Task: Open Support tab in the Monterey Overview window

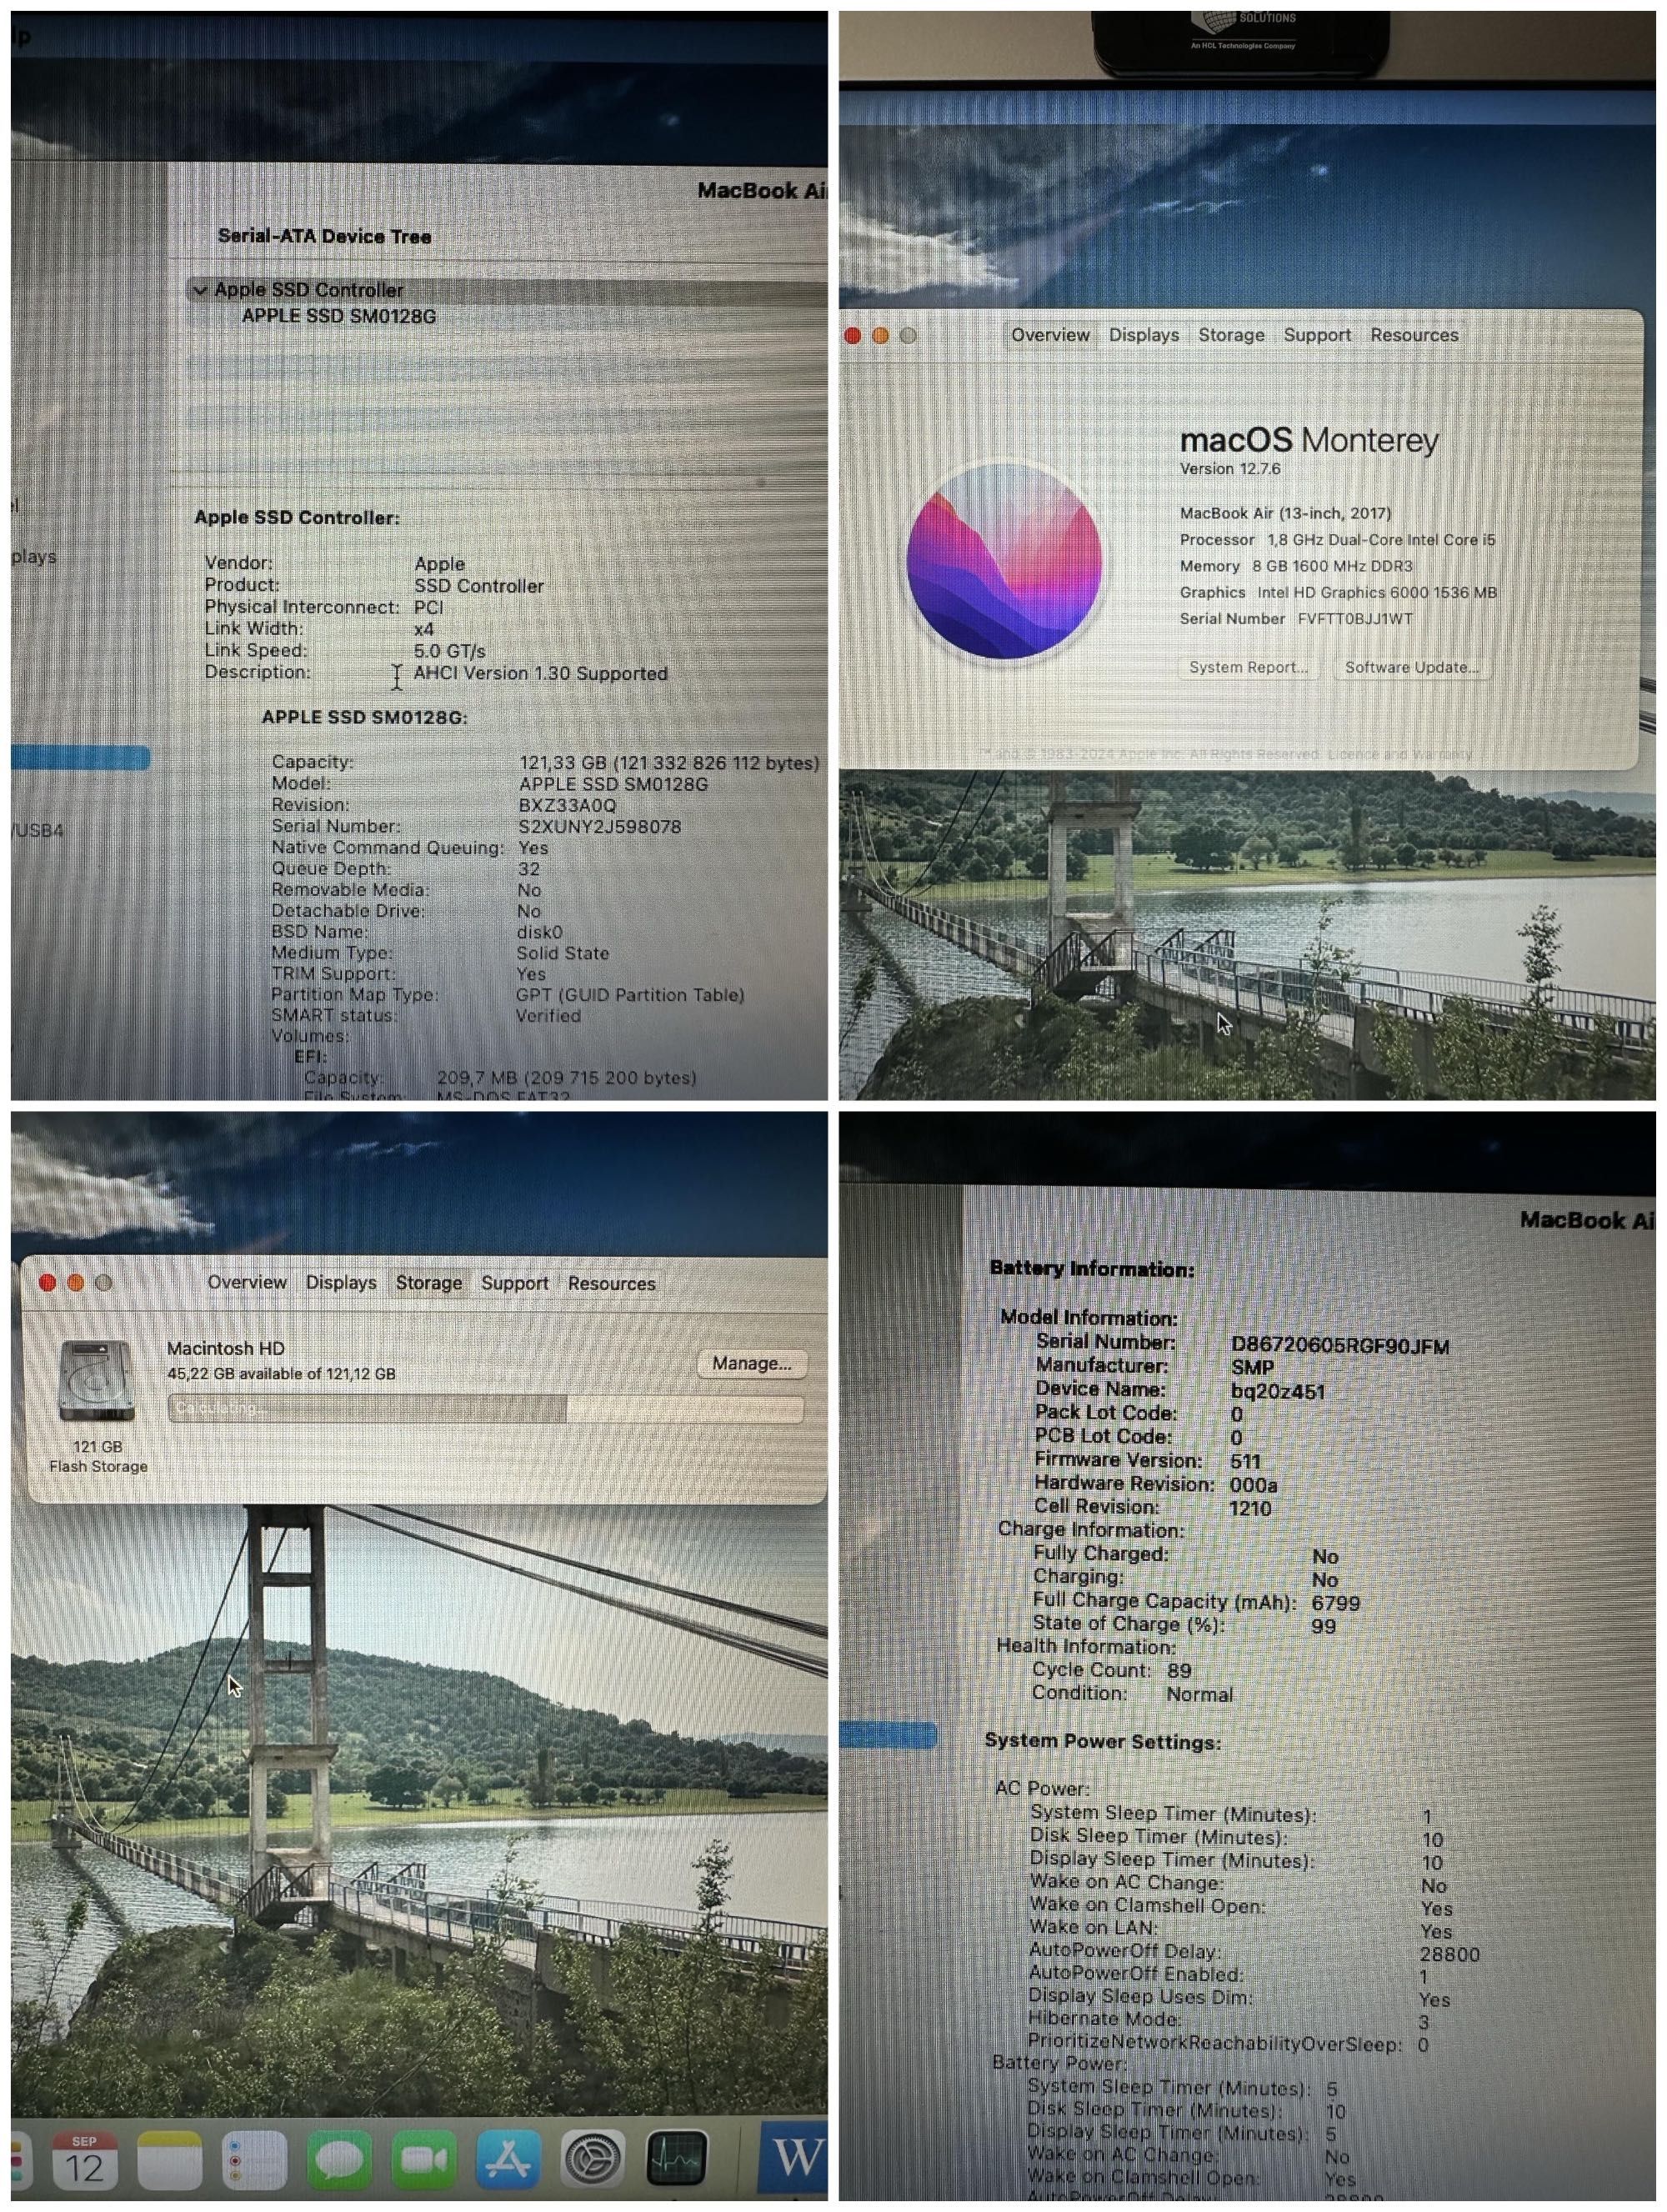Action: (1317, 335)
